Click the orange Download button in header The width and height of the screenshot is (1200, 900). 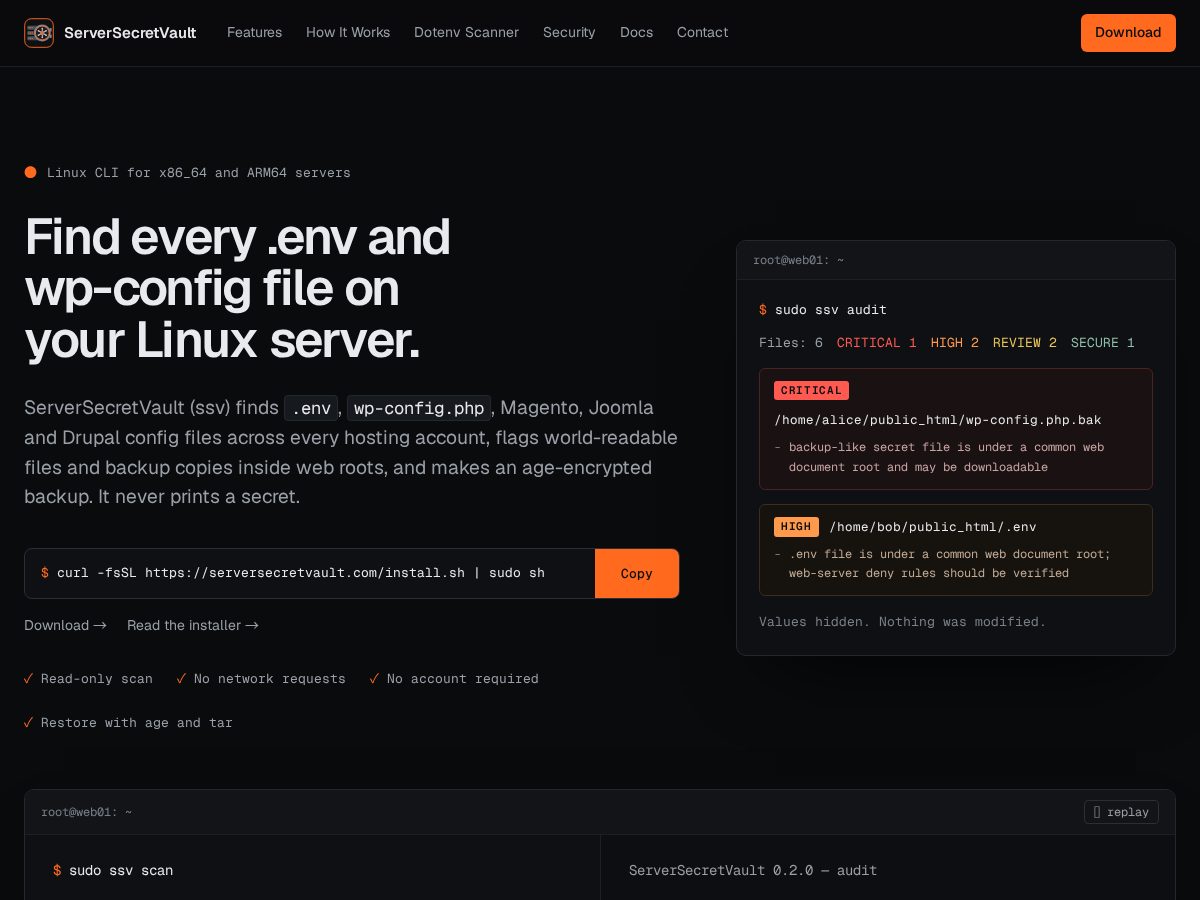(1128, 33)
